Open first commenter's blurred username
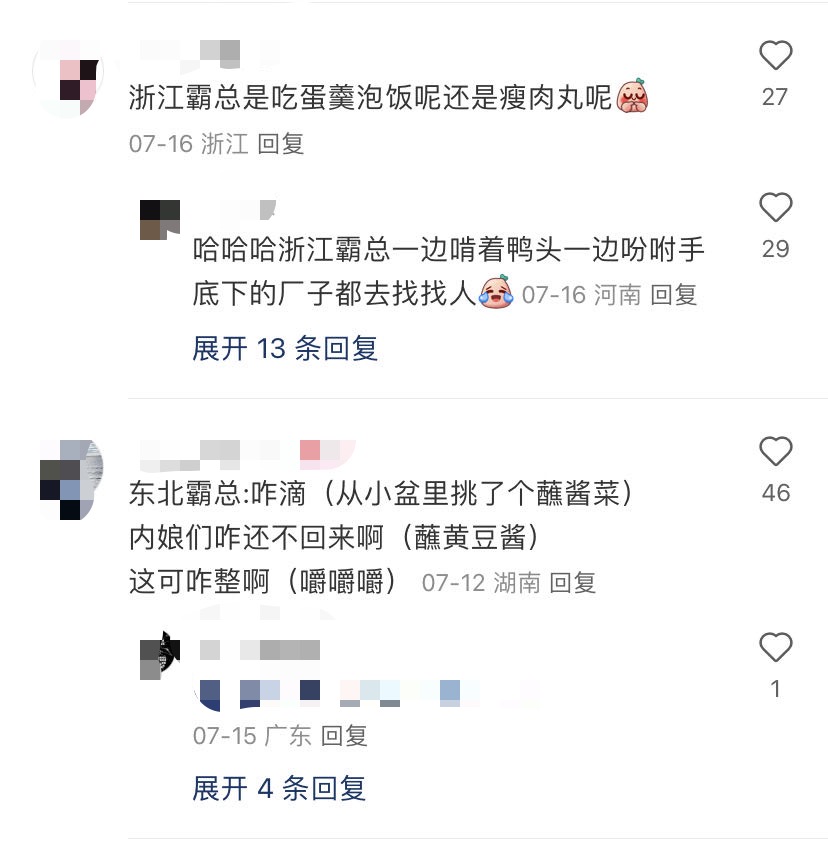 210,56
